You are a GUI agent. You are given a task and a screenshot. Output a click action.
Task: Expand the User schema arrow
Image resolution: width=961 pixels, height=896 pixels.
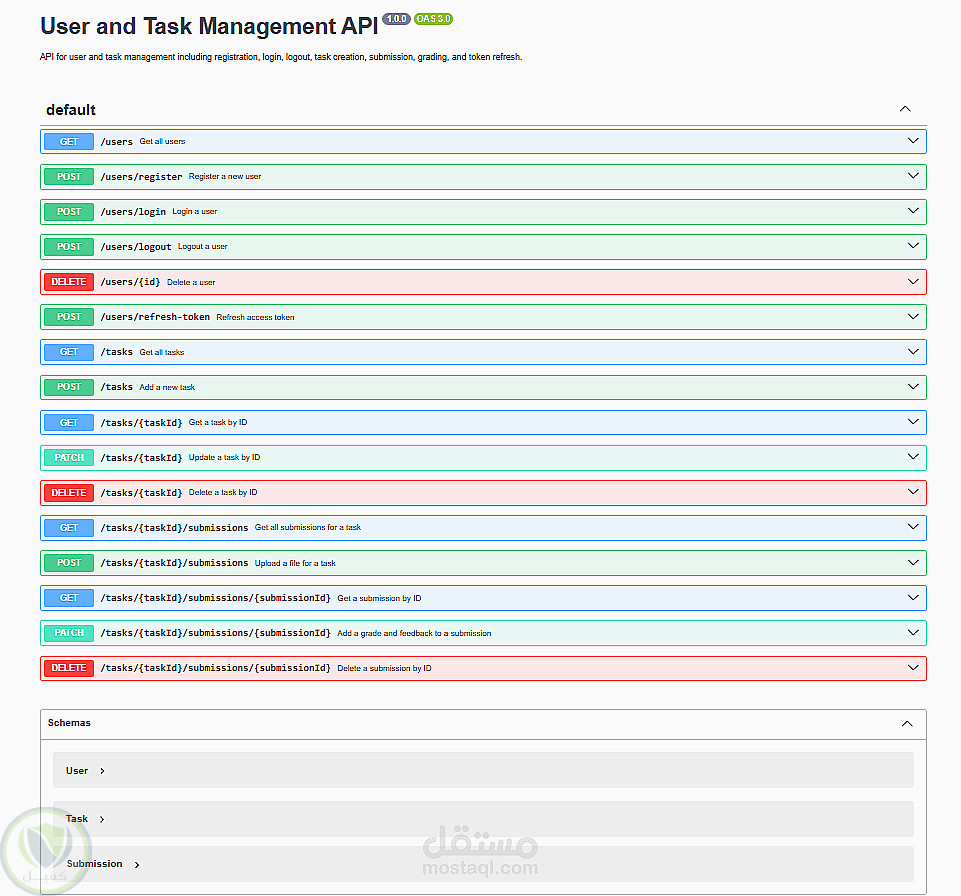(102, 771)
